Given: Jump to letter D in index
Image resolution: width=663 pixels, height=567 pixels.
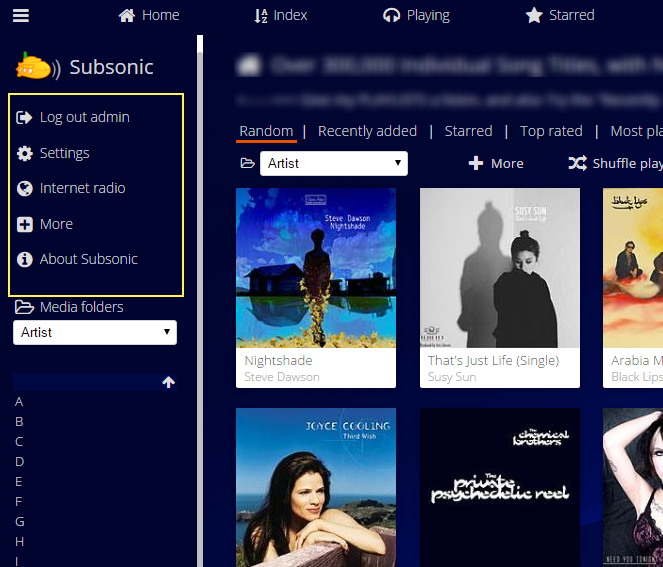Looking at the screenshot, I should [x=19, y=461].
